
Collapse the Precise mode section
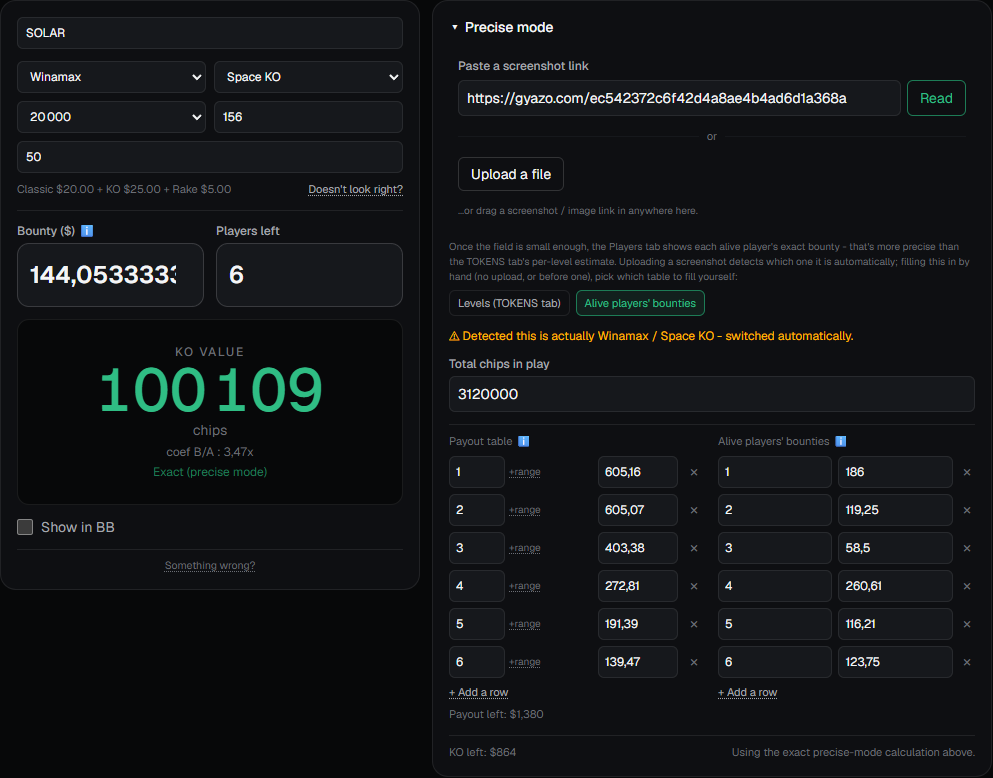[502, 27]
